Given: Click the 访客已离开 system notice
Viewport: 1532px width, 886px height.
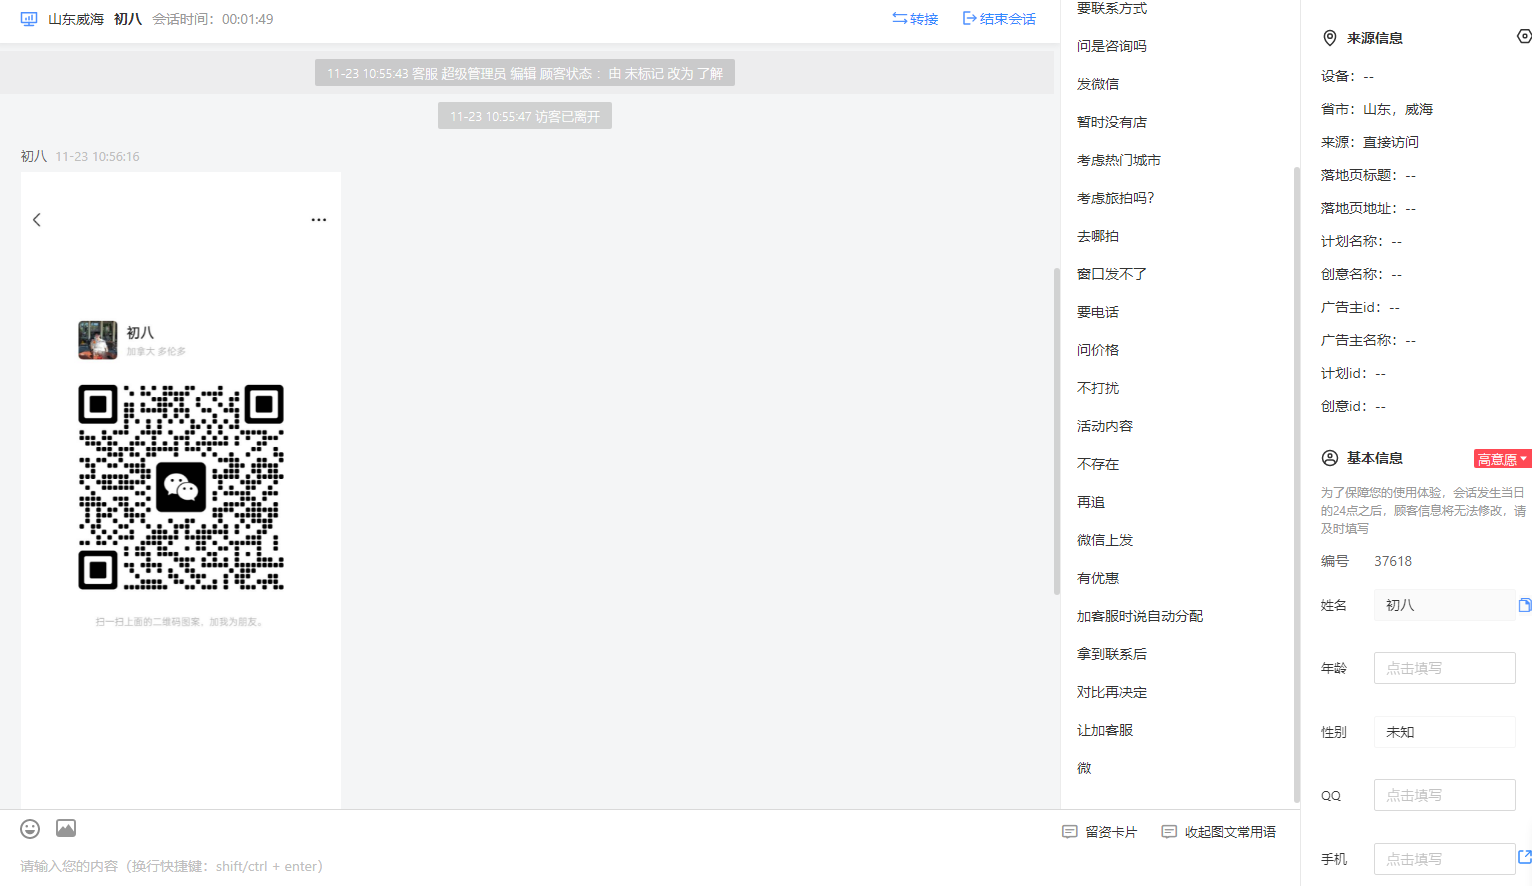Looking at the screenshot, I should [x=525, y=116].
